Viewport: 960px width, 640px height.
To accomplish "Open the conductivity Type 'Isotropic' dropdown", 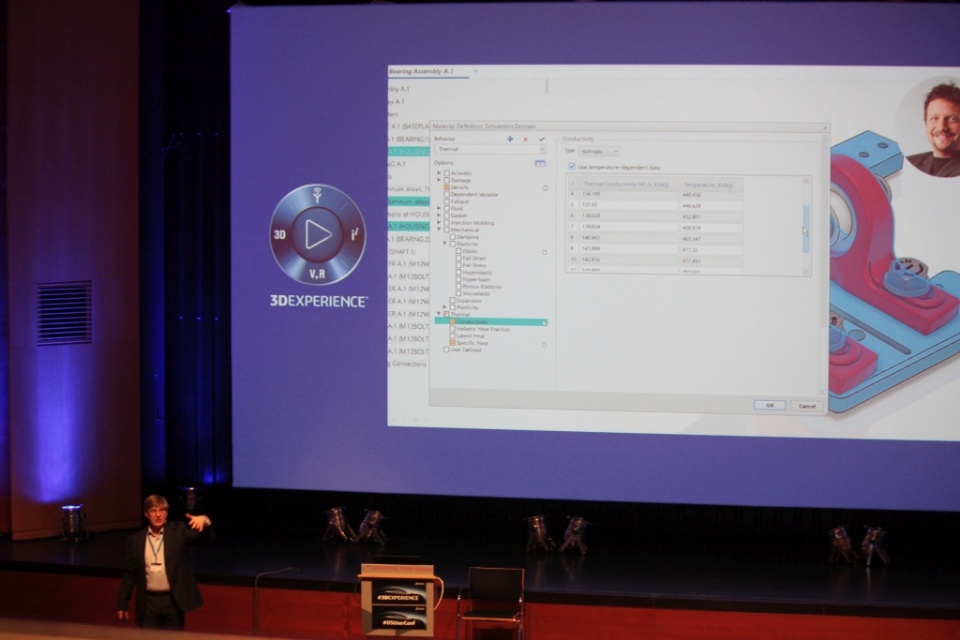I will coord(599,151).
